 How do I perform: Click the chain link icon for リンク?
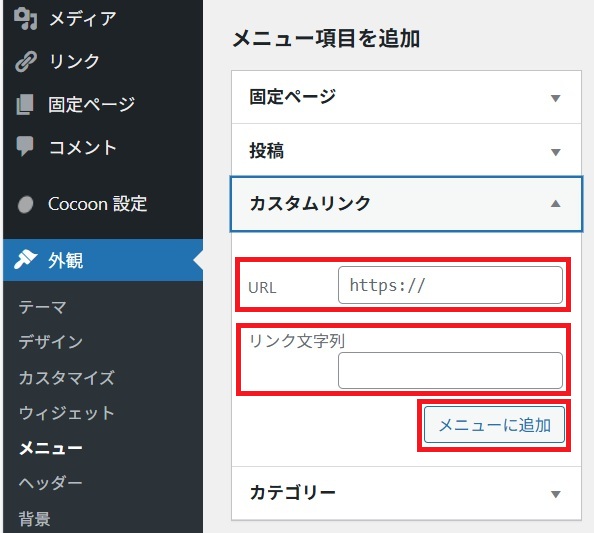26,61
